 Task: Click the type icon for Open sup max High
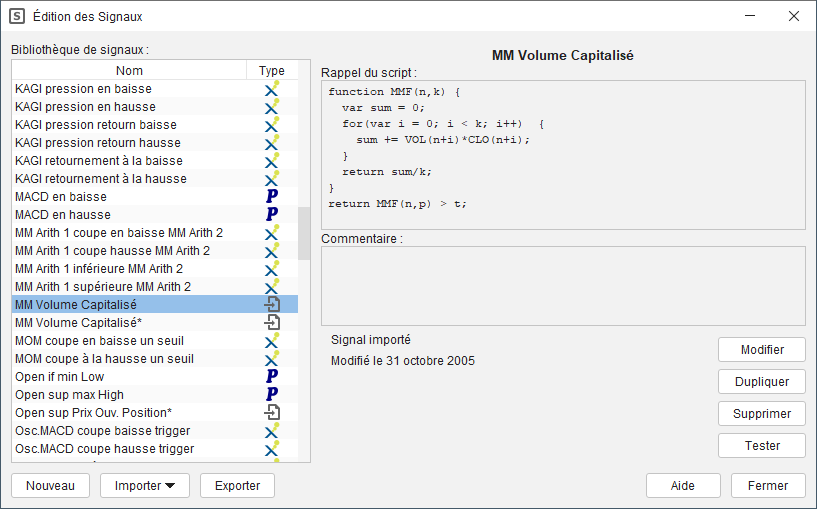[271, 395]
